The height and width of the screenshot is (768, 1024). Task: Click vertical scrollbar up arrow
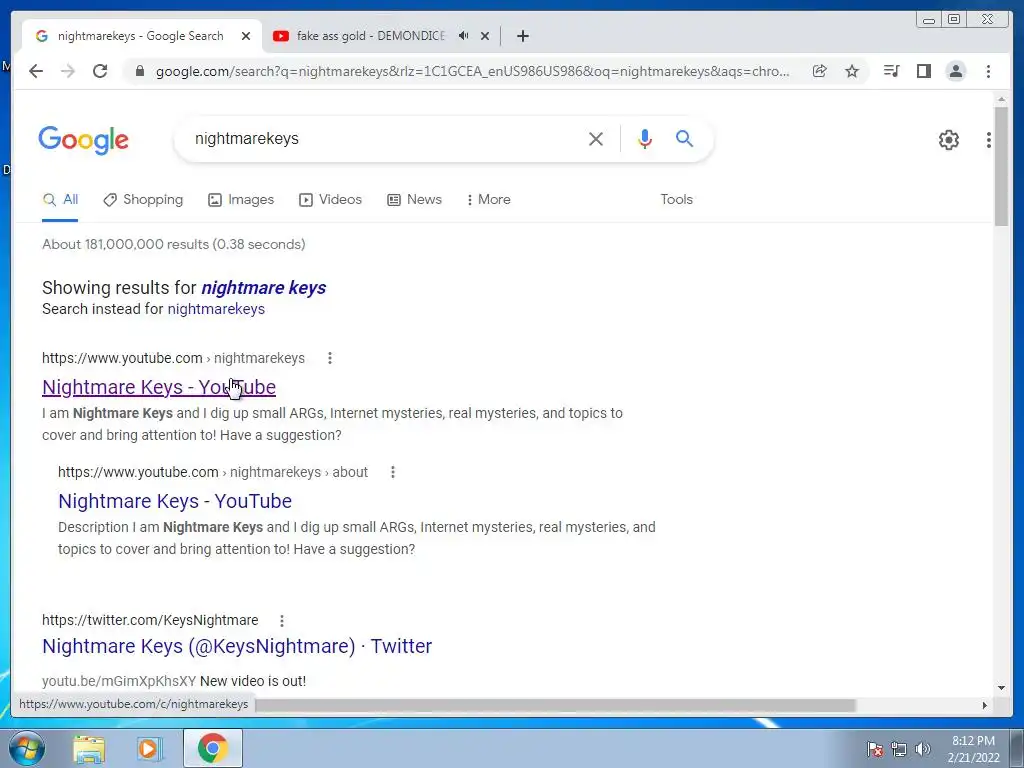(x=1002, y=99)
